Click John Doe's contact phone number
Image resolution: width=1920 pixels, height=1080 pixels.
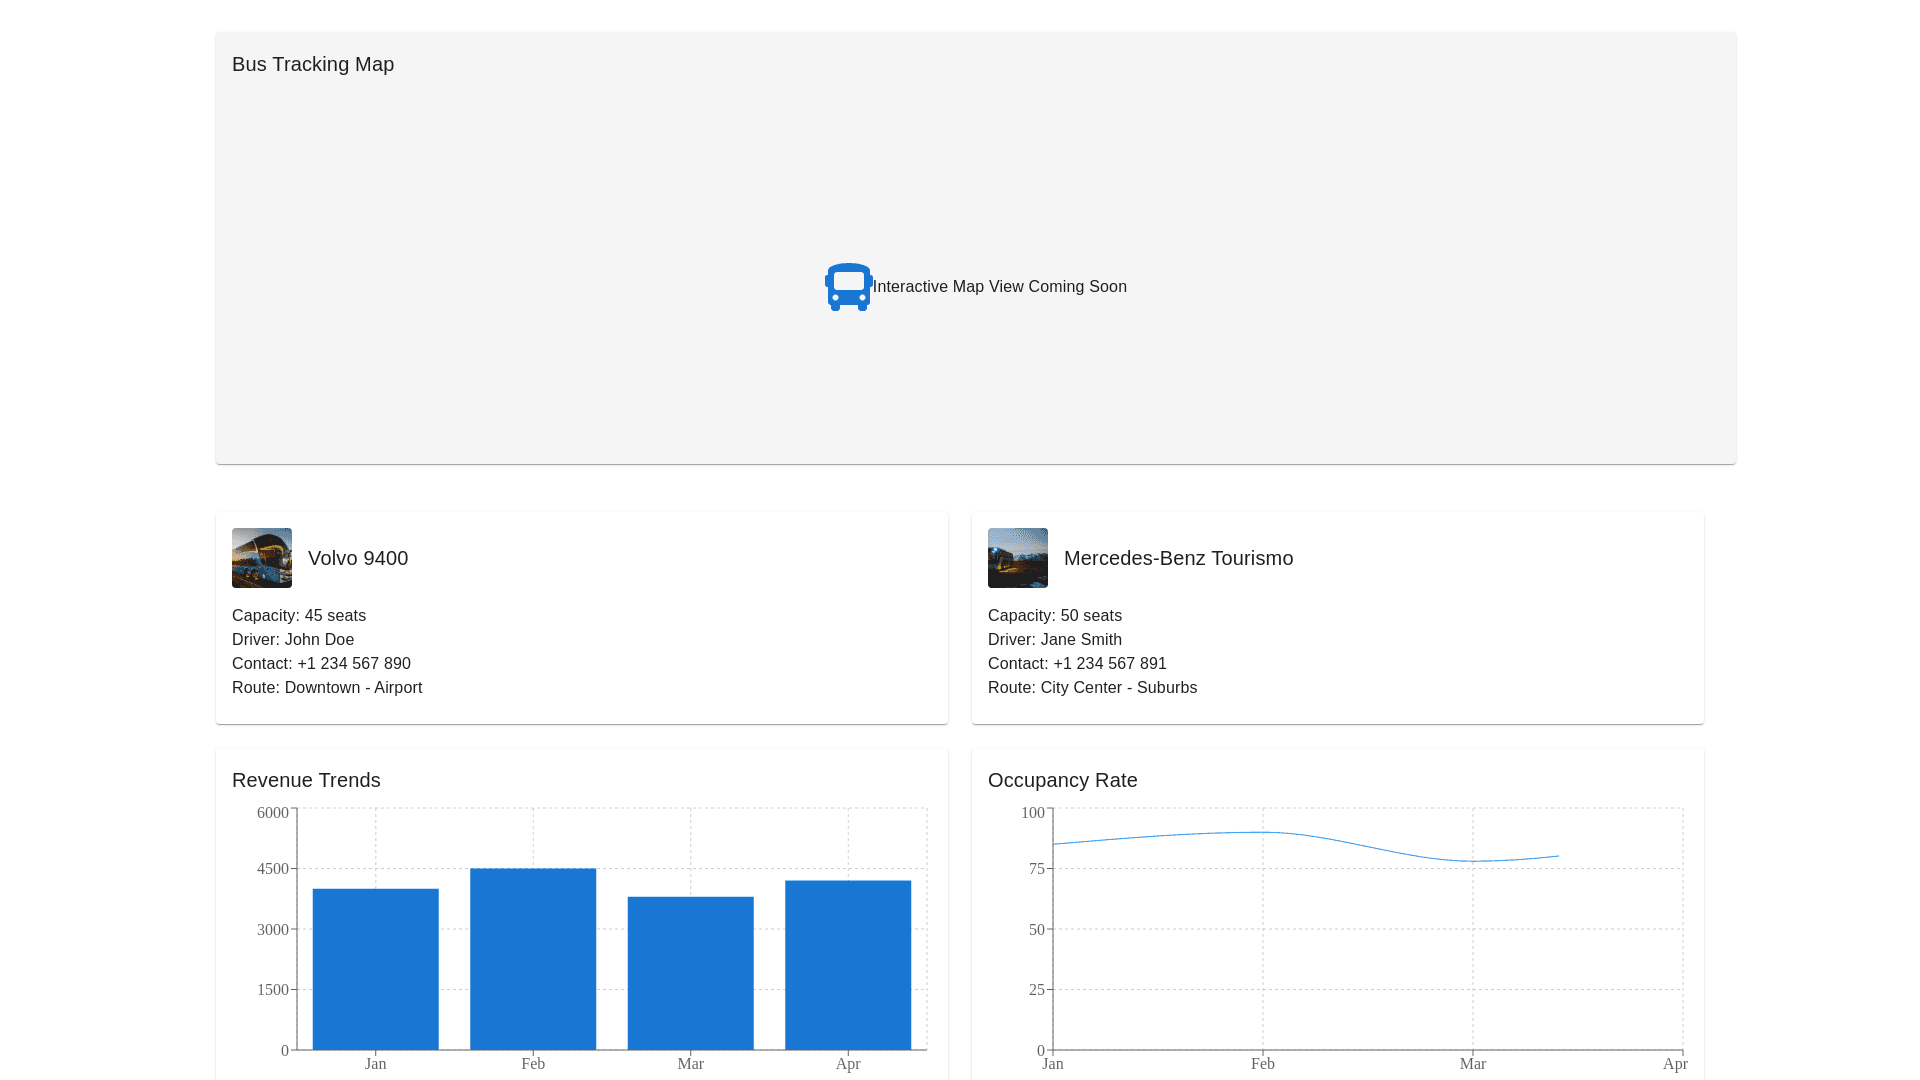353,664
